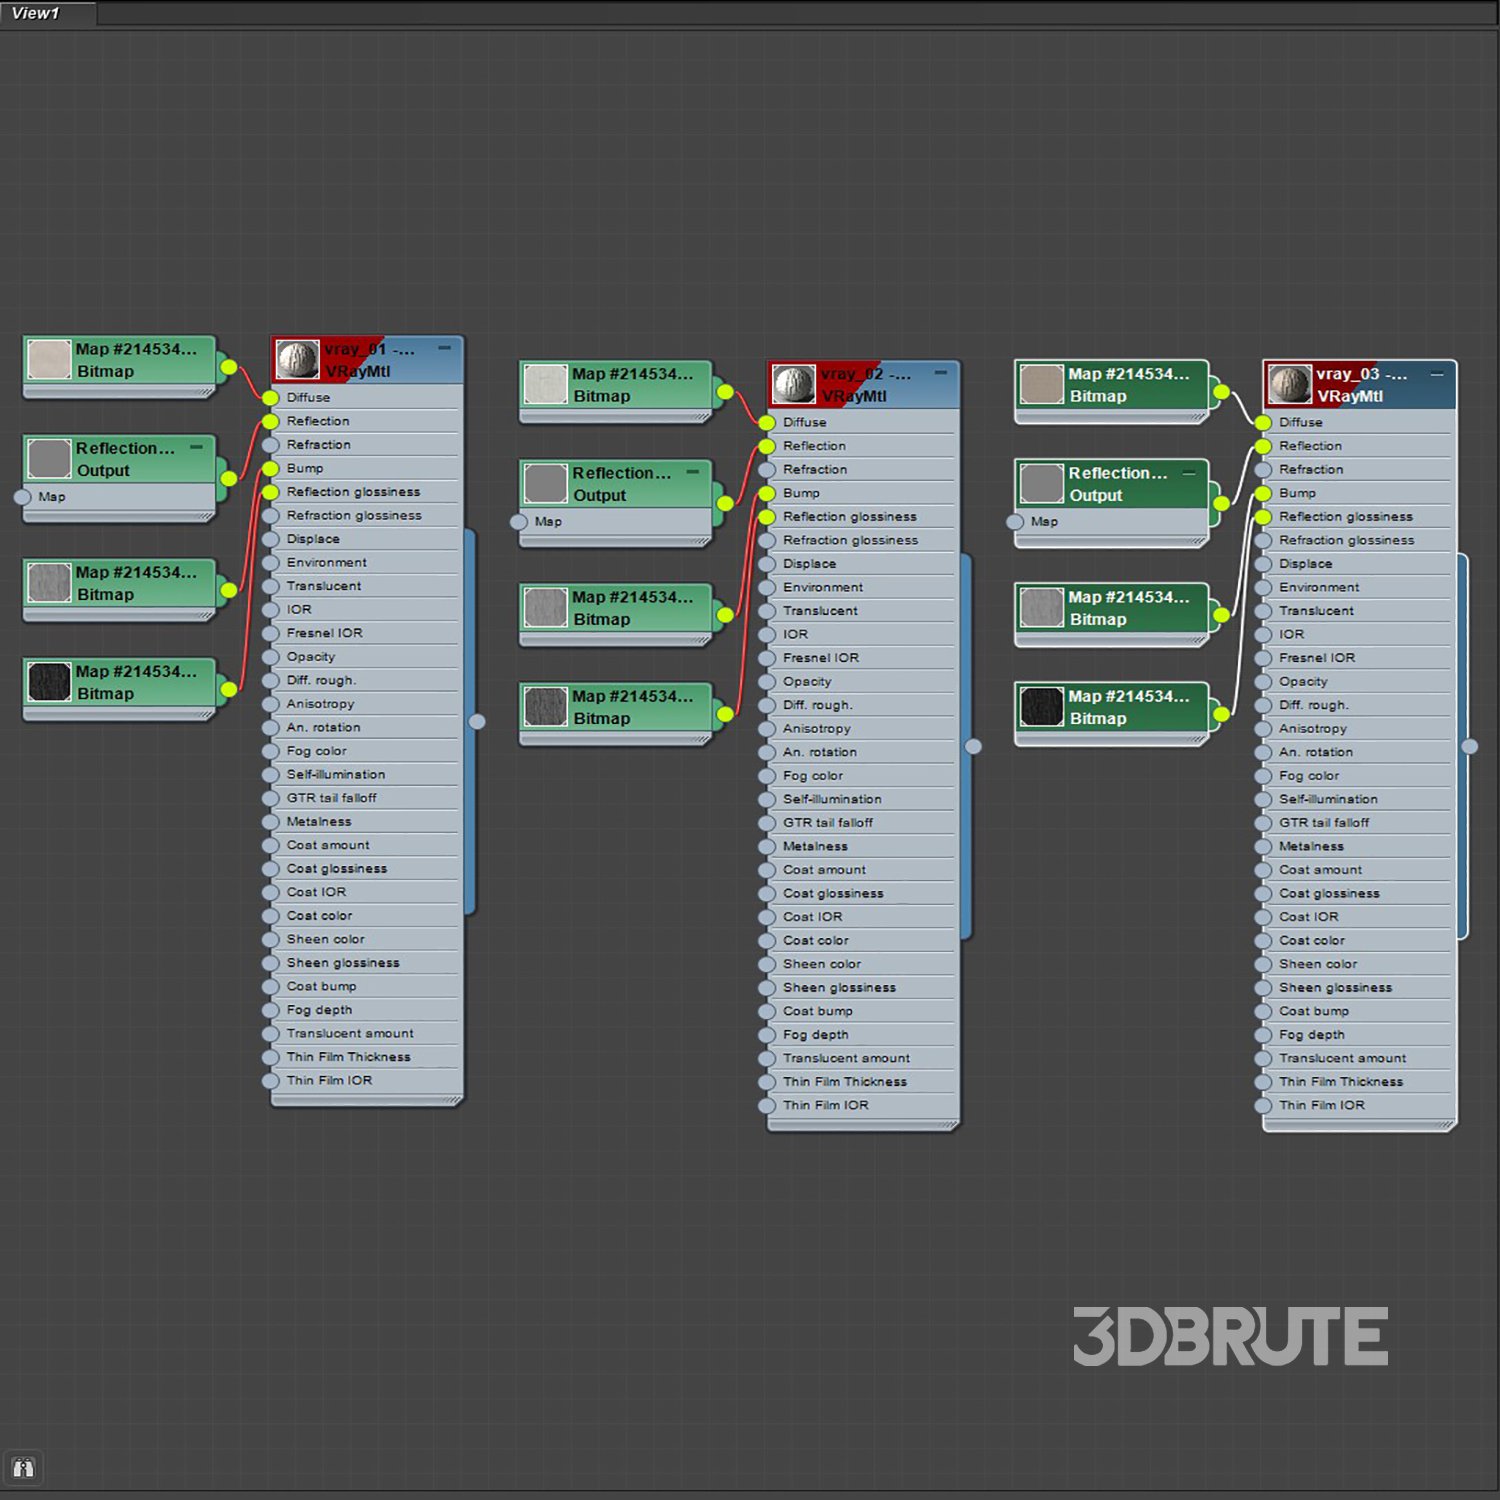Collapse the vray_02 node using its minus button

pos(940,373)
